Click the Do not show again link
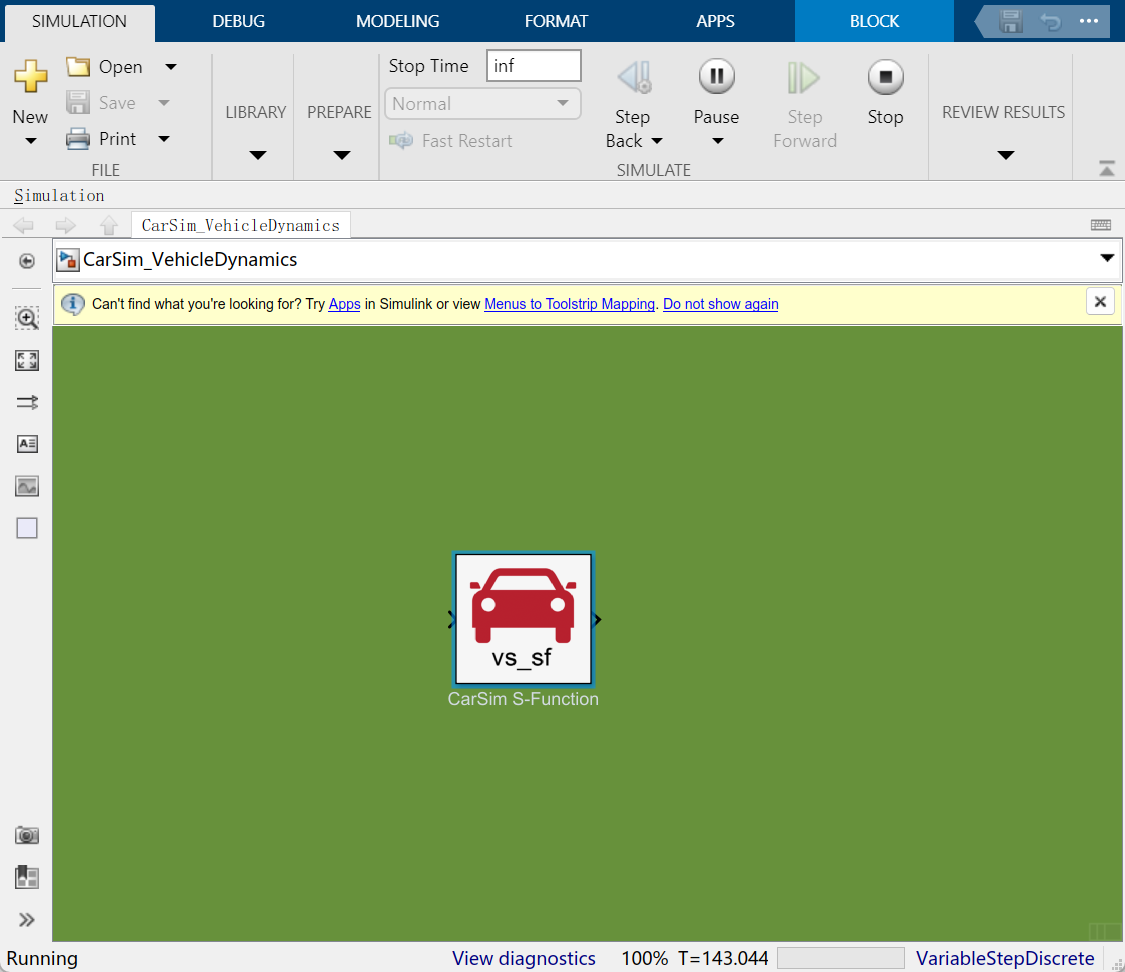The height and width of the screenshot is (972, 1125). (720, 304)
